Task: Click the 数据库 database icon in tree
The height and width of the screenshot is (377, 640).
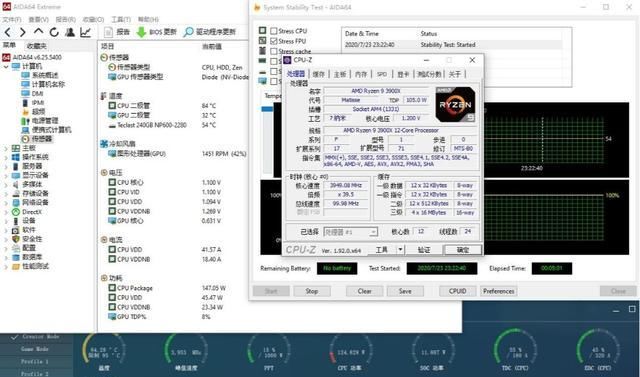Action: (x=16, y=257)
